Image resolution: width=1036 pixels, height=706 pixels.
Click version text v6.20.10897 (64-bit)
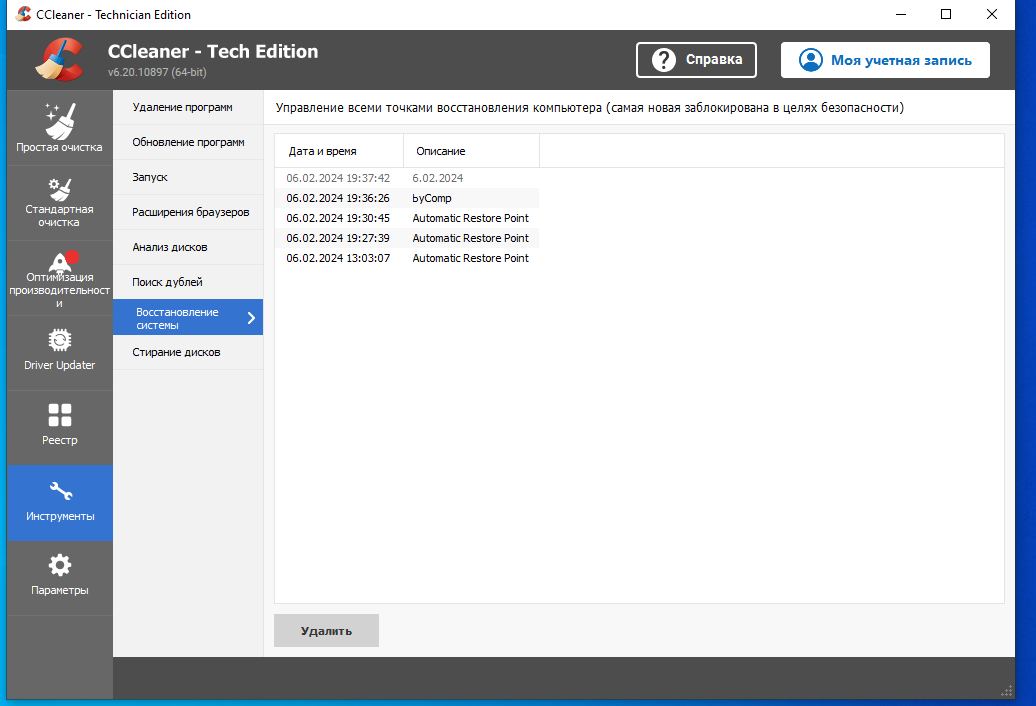pyautogui.click(x=157, y=72)
